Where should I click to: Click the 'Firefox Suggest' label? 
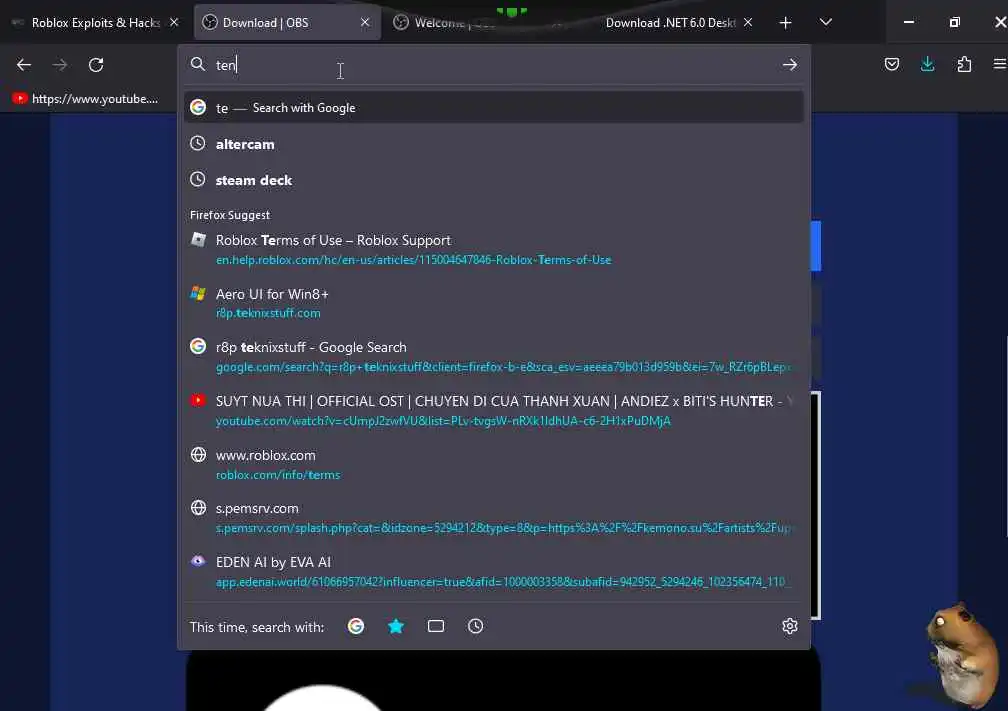click(230, 215)
